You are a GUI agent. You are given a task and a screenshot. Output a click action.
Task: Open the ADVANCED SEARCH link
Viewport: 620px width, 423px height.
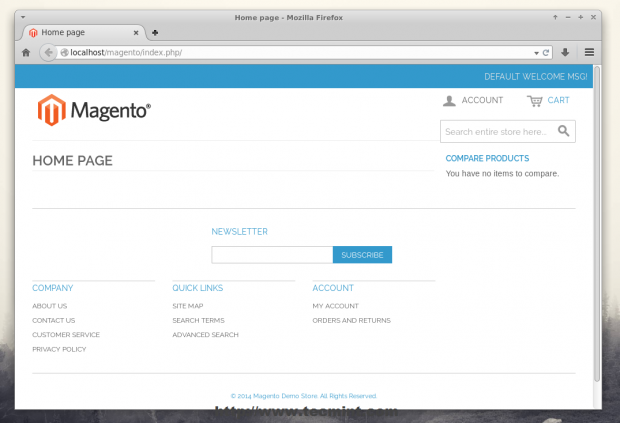point(205,335)
